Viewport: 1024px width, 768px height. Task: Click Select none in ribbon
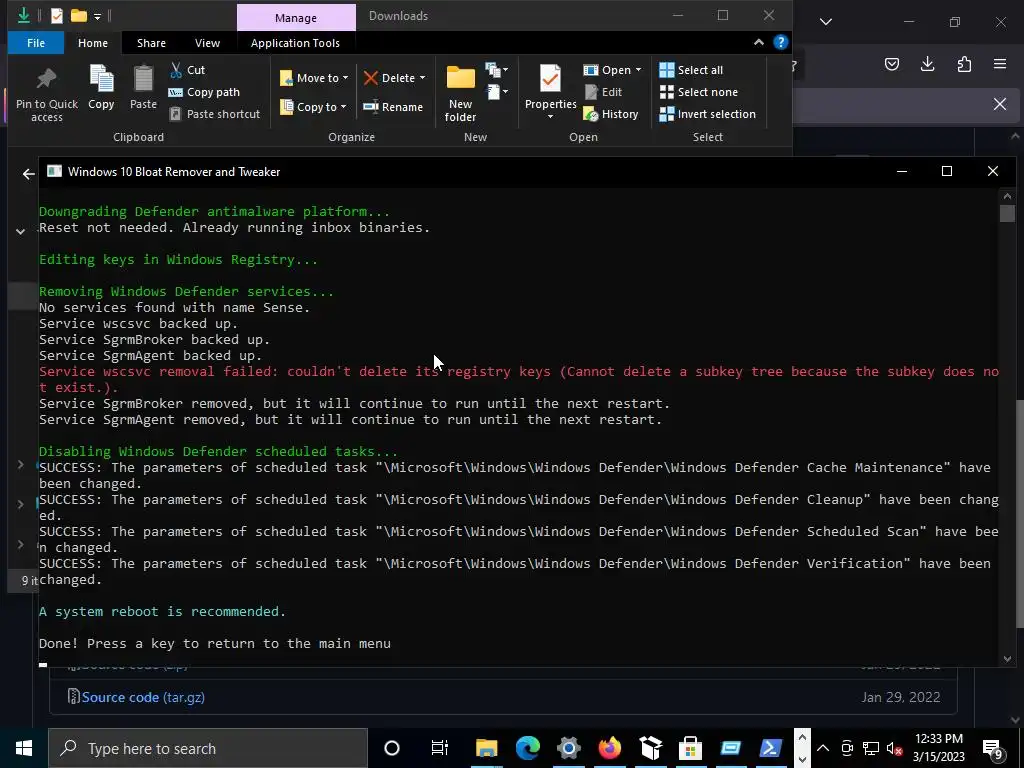click(x=699, y=92)
